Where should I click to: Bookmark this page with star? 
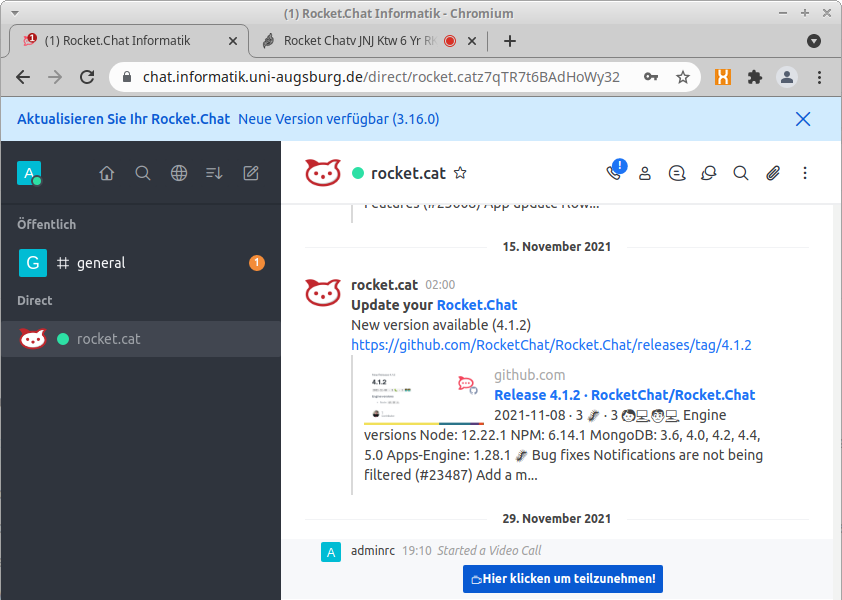683,77
